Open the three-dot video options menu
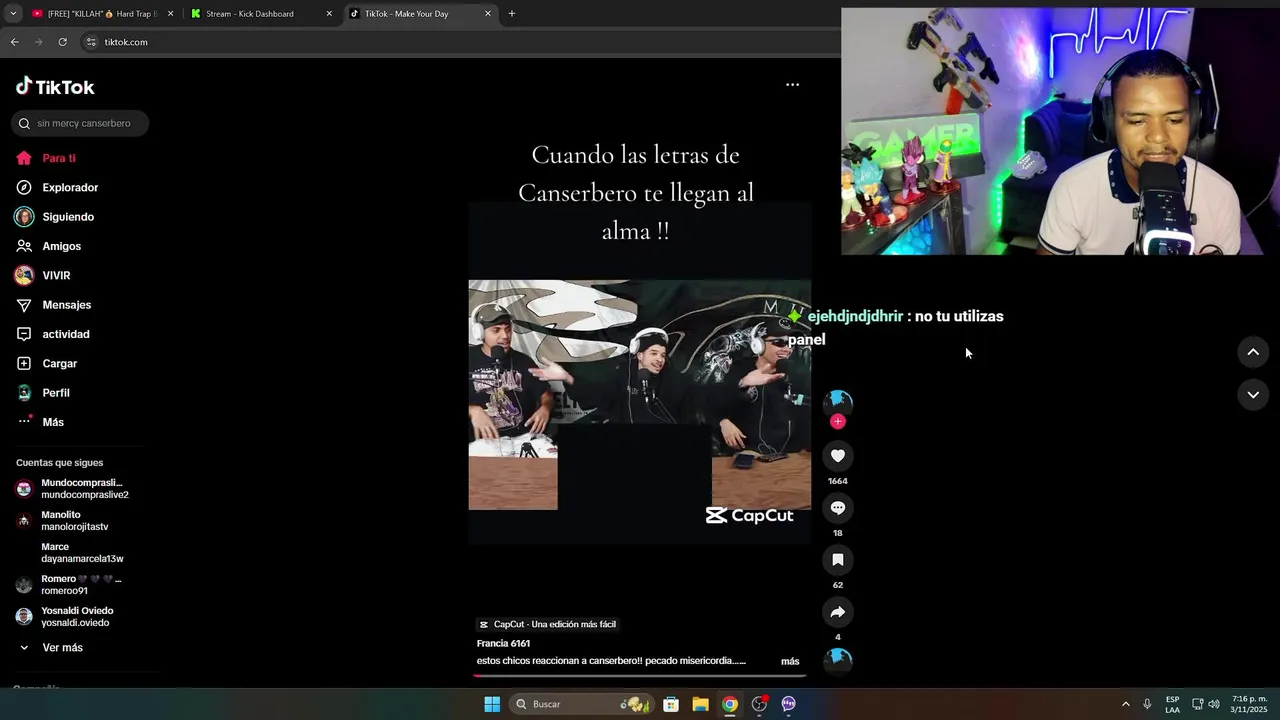Image resolution: width=1280 pixels, height=720 pixels. point(792,85)
